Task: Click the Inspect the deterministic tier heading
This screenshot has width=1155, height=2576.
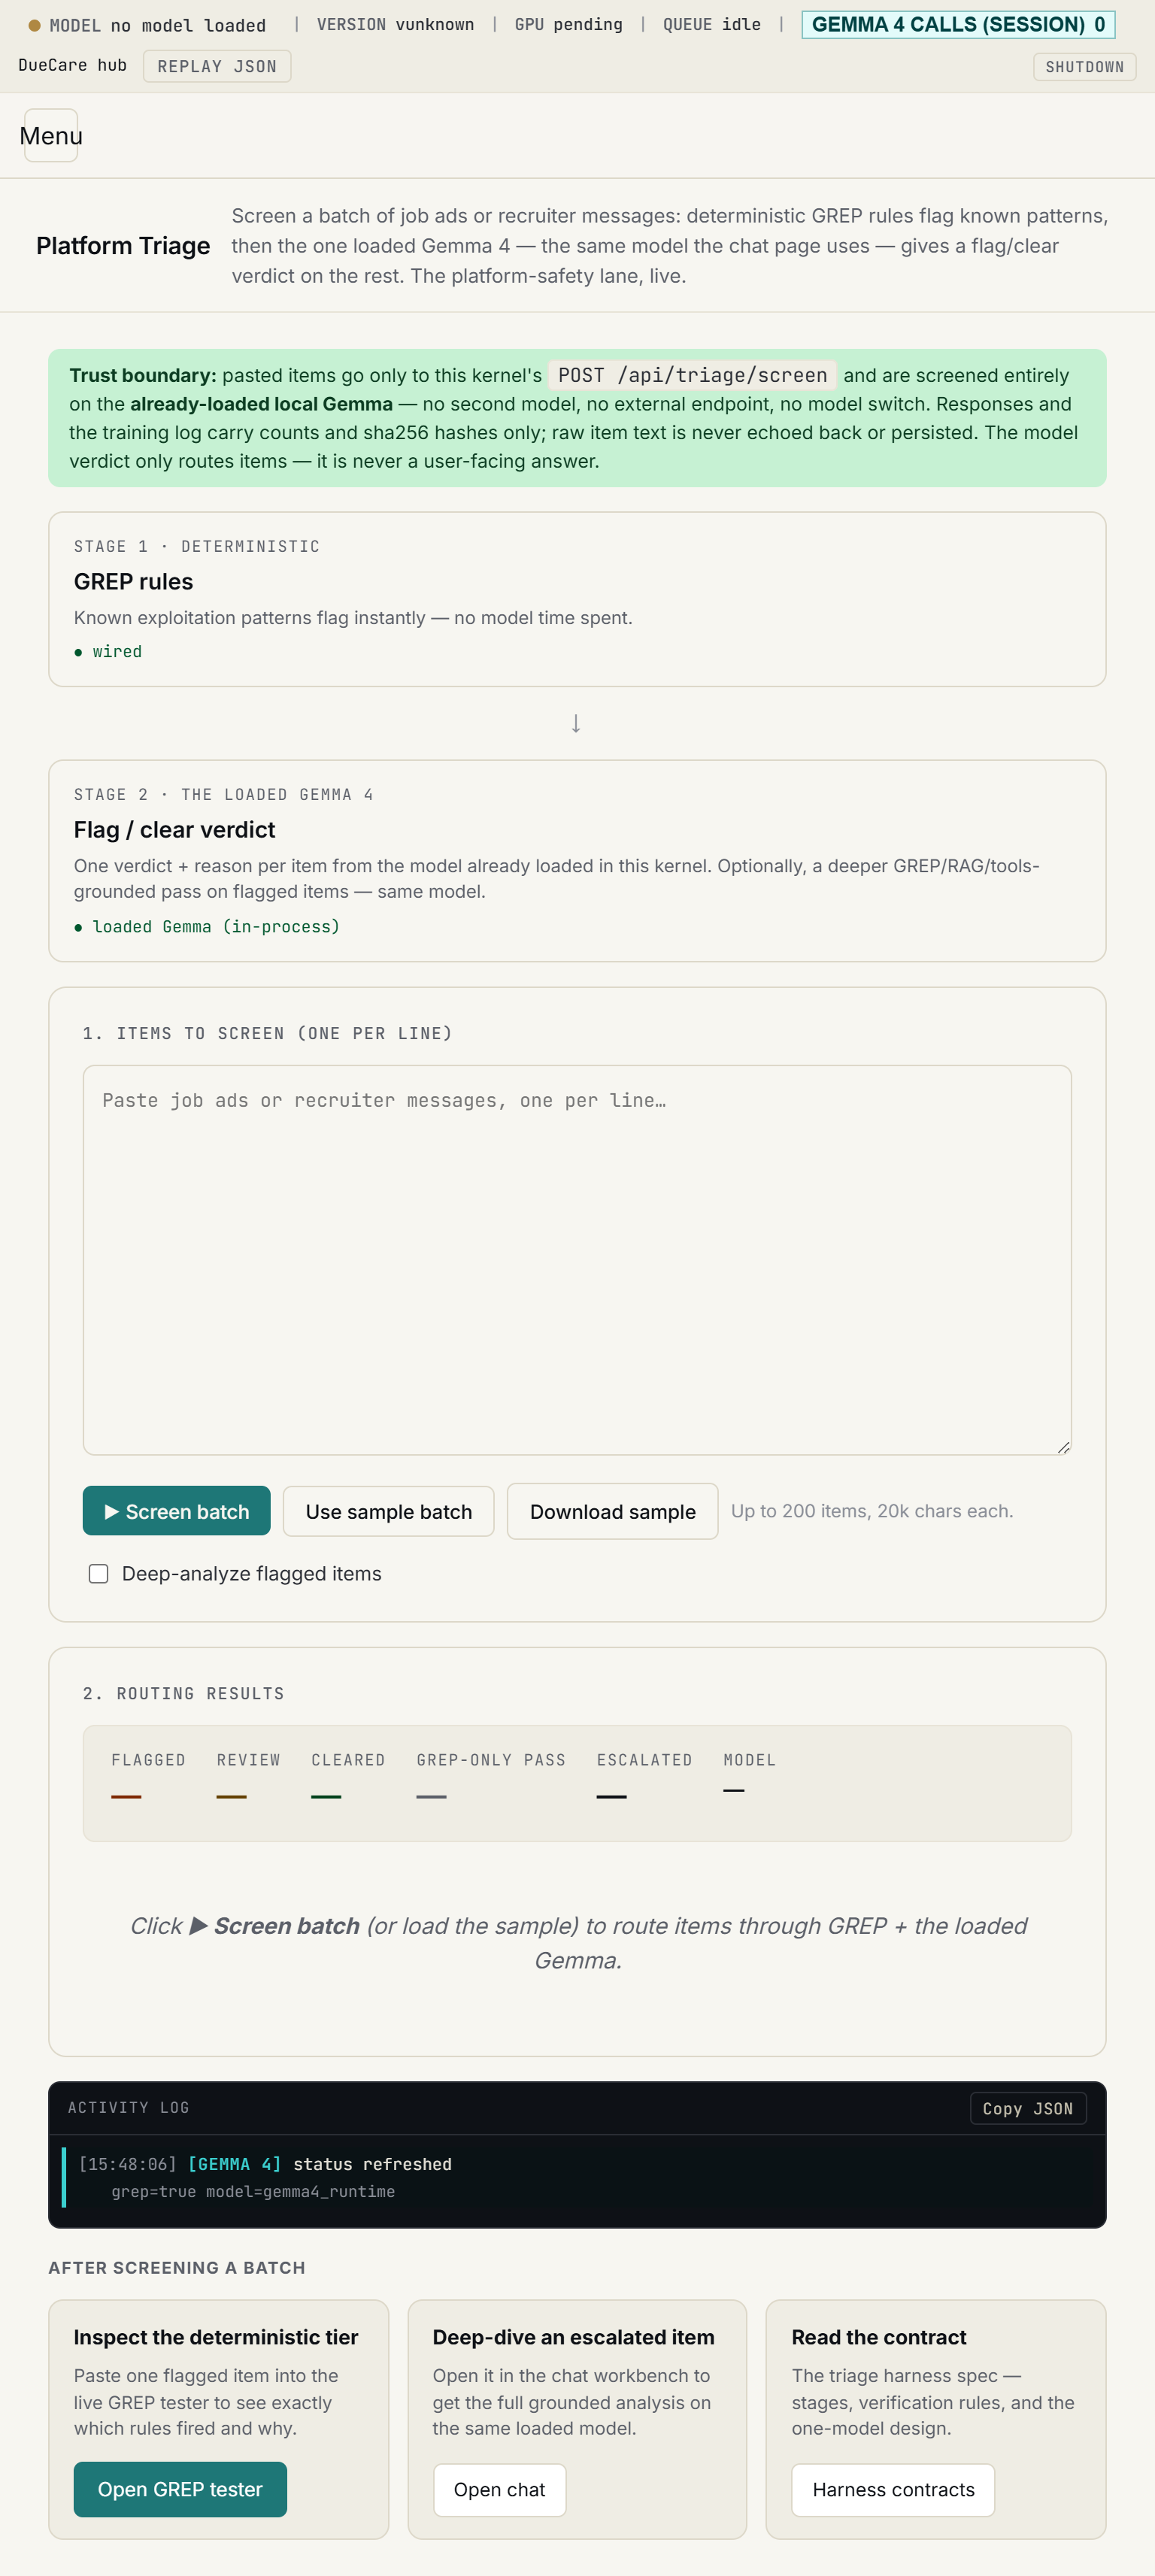Action: [216, 2337]
